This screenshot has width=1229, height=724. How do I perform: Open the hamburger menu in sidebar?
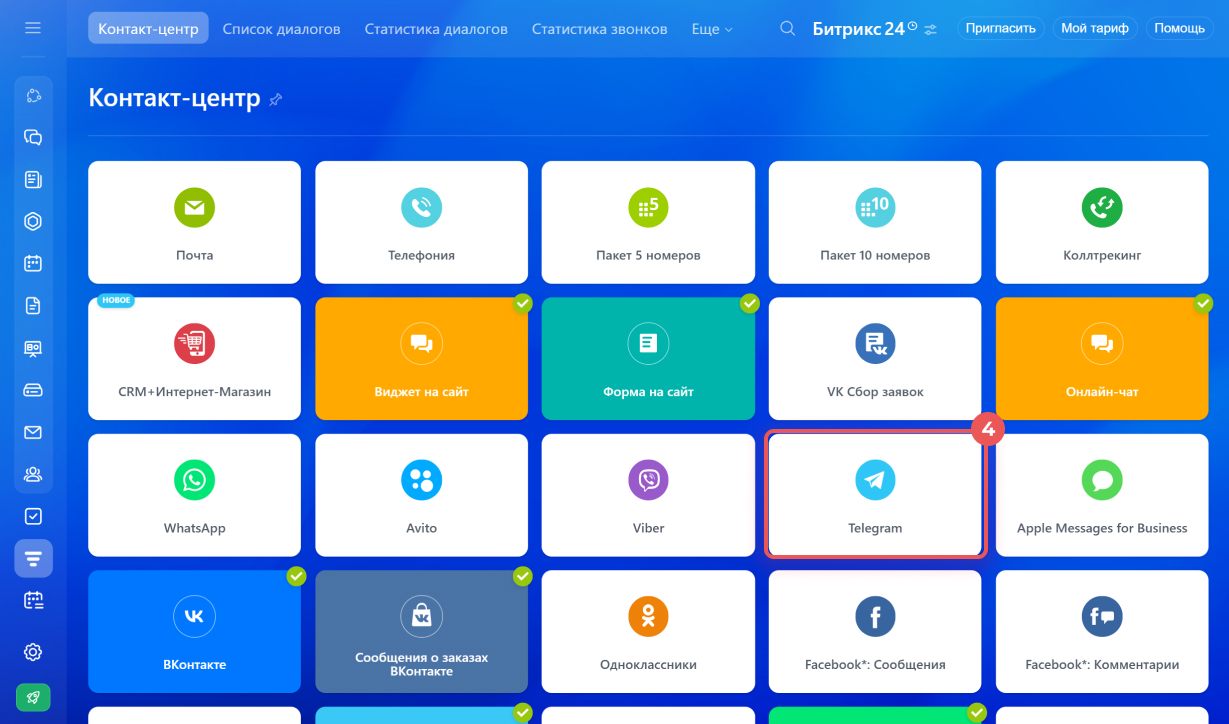[33, 28]
